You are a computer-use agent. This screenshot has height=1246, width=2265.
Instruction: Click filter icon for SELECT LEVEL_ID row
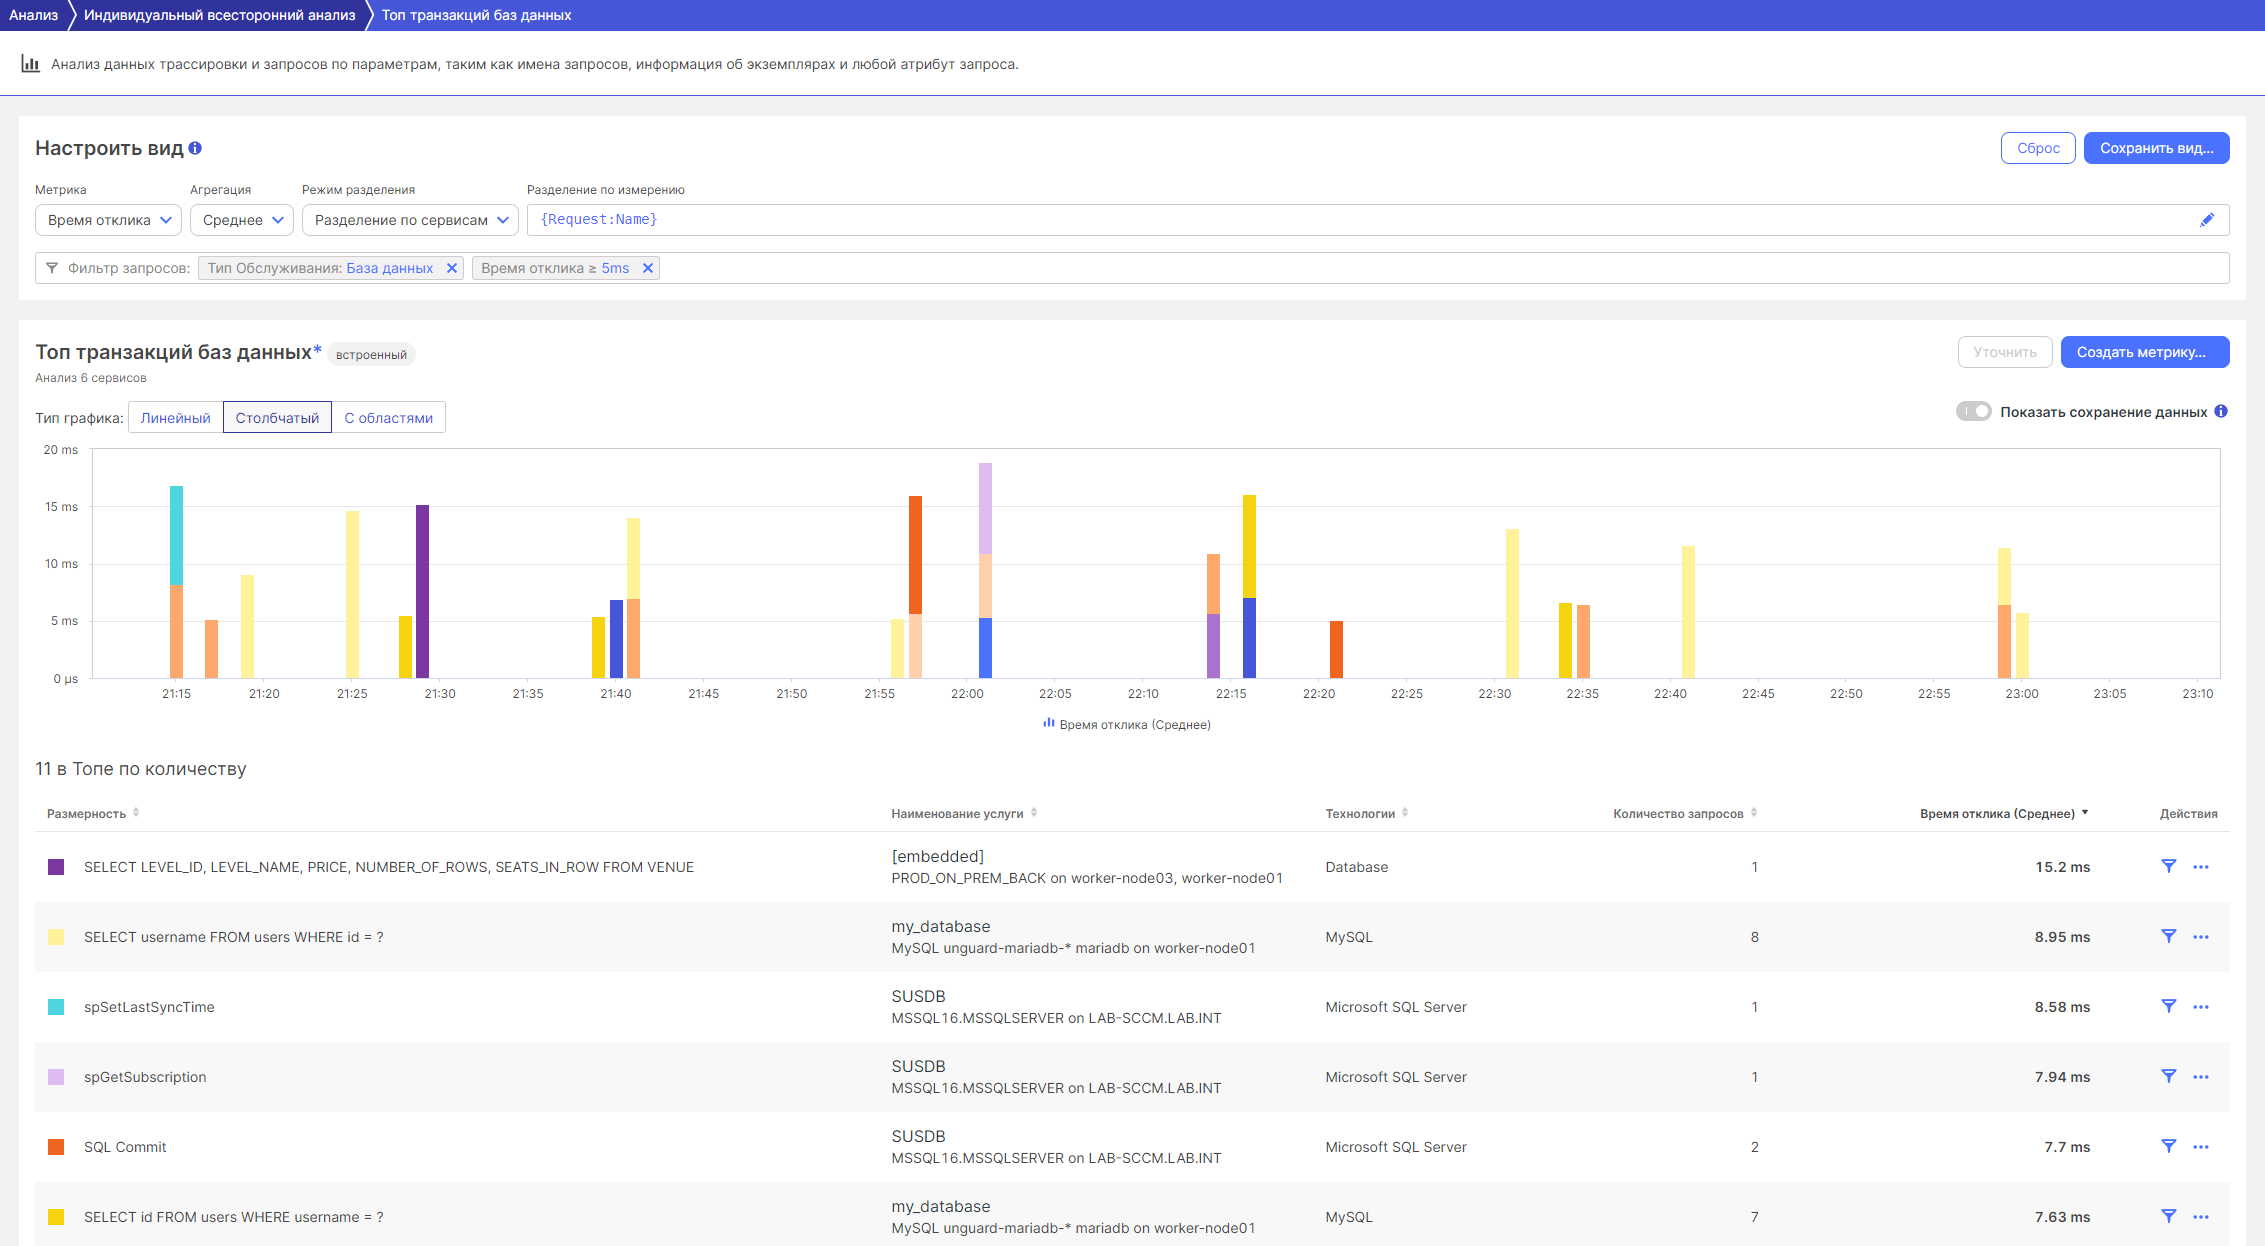pos(2168,866)
